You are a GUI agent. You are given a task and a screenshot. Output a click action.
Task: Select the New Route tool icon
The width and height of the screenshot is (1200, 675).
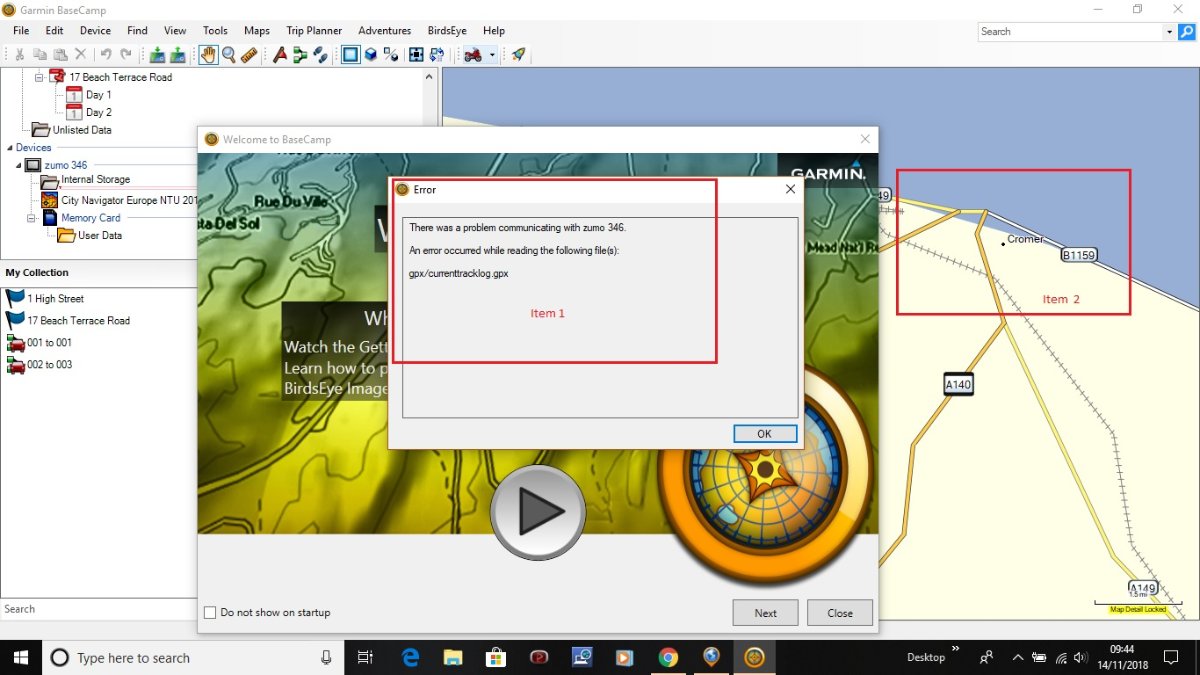tap(300, 55)
